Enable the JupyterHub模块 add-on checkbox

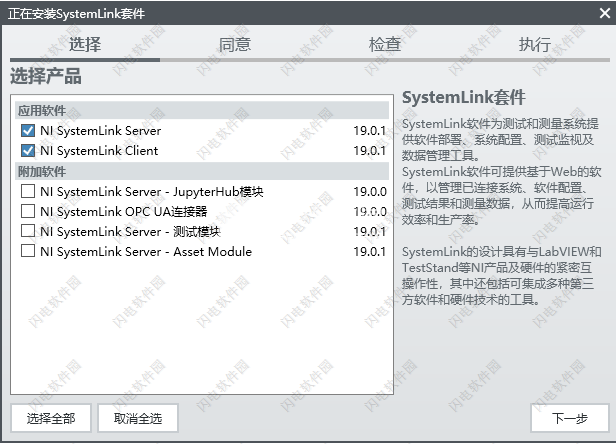pyautogui.click(x=28, y=191)
